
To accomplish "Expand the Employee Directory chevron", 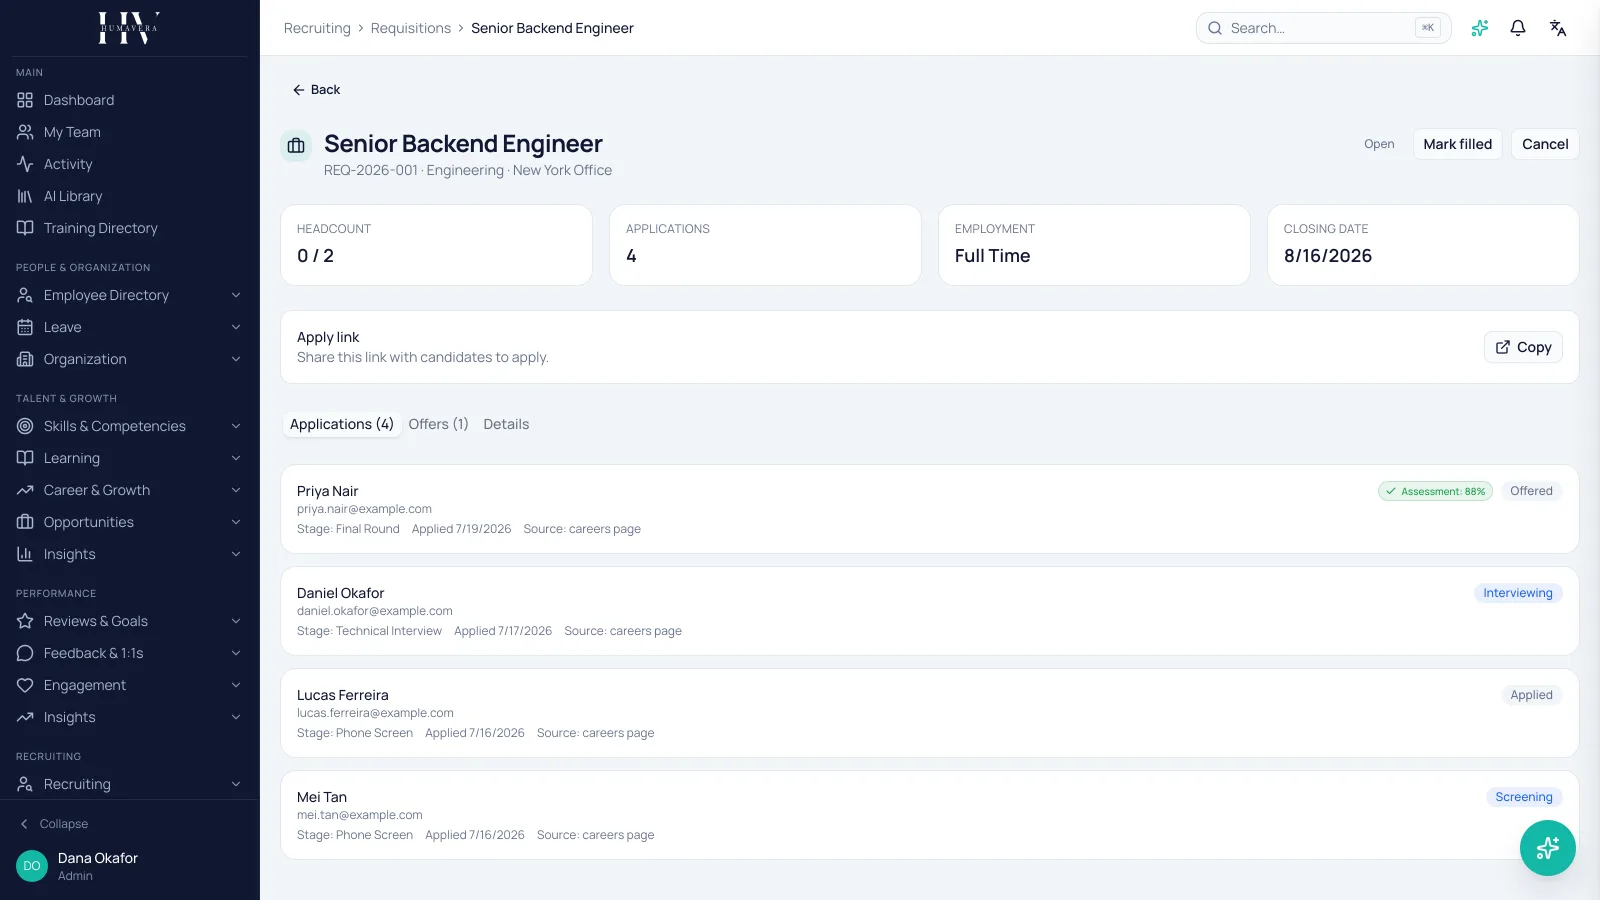I will 236,295.
